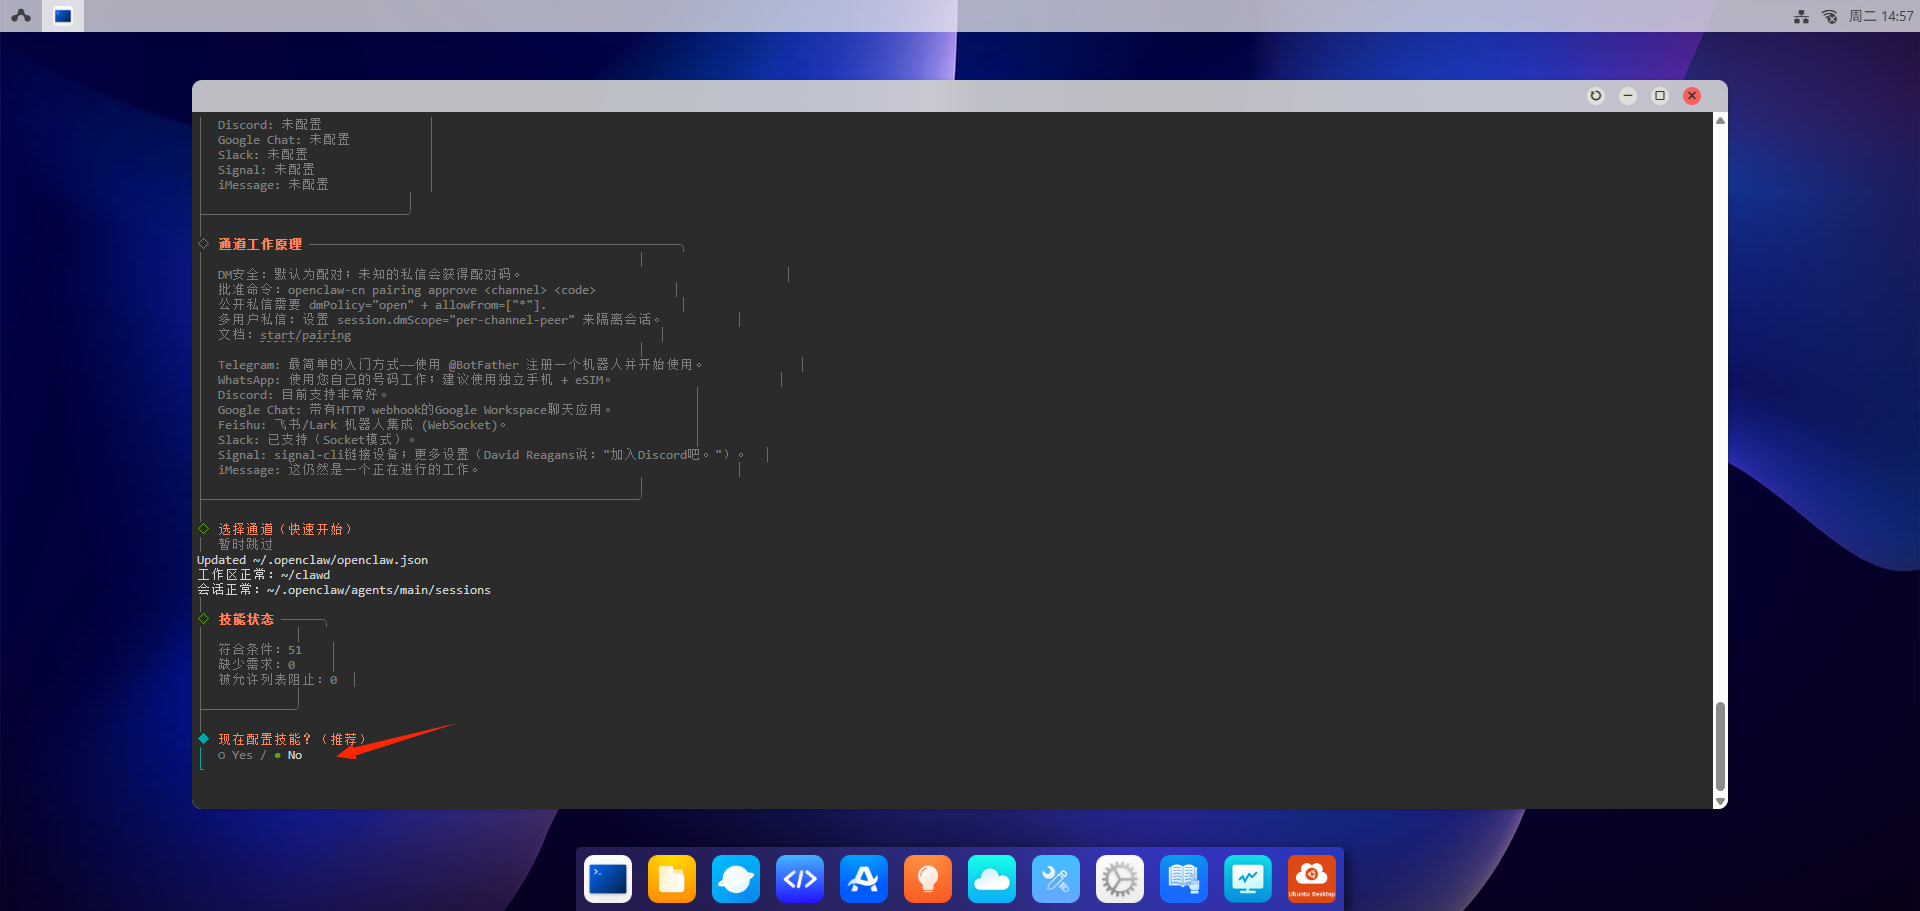Image resolution: width=1920 pixels, height=911 pixels.
Task: Open system settings gear in dock
Action: [x=1120, y=879]
